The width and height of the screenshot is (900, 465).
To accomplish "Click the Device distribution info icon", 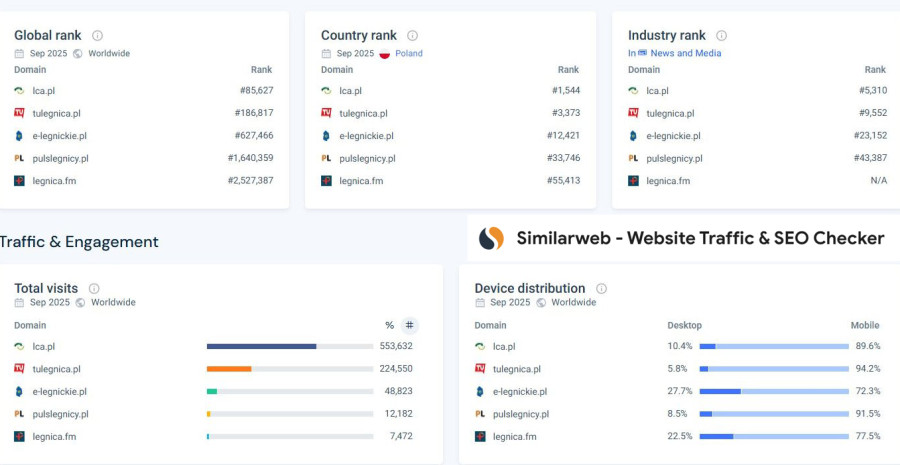I will click(601, 289).
